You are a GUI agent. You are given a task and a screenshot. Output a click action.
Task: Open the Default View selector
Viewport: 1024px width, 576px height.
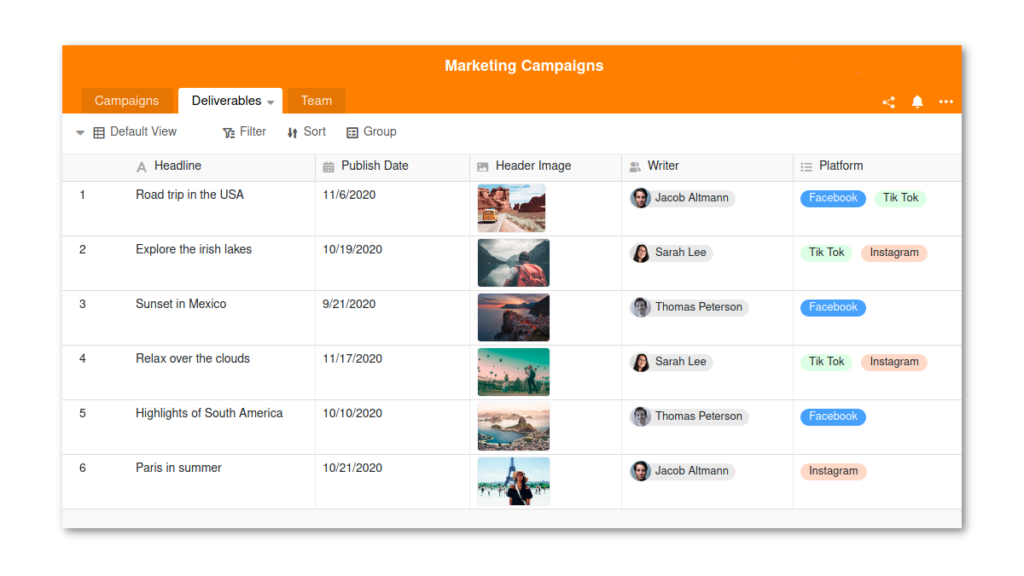[x=135, y=132]
